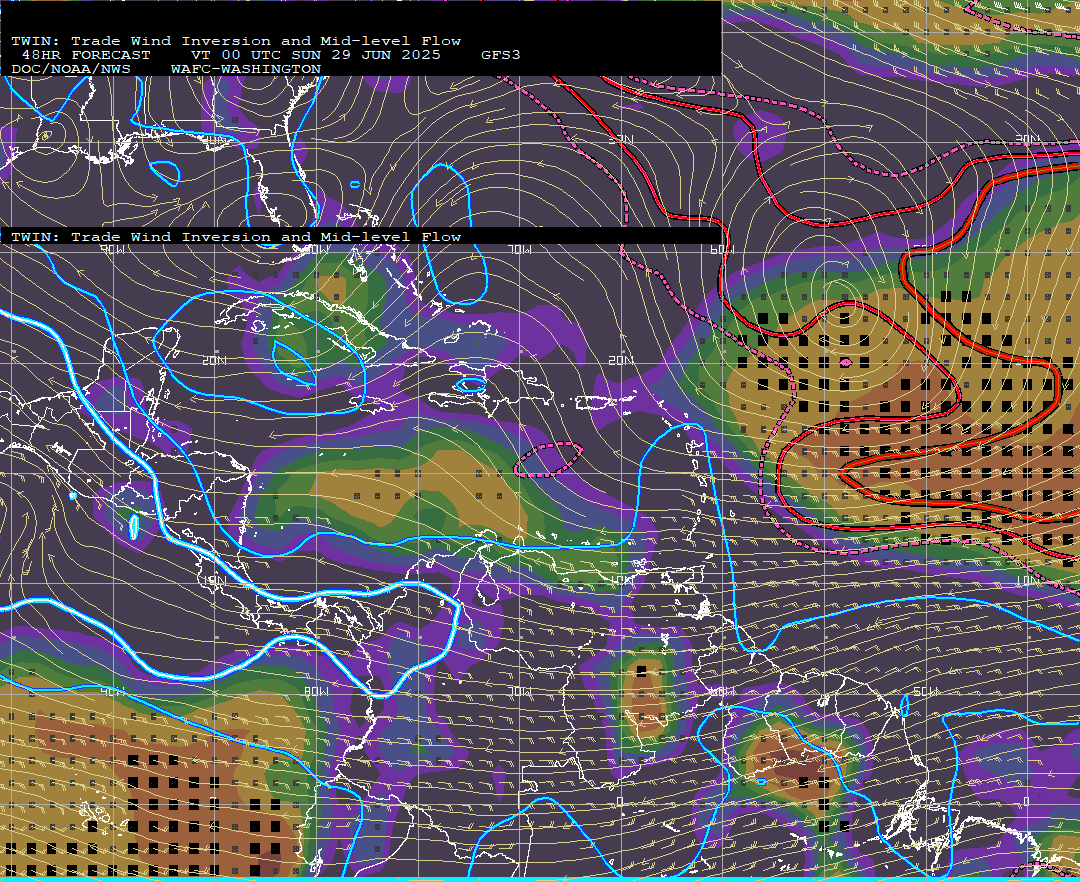The image size is (1080, 882).
Task: Click the '30N' label nearest the red contour lines
Action: coord(621,140)
